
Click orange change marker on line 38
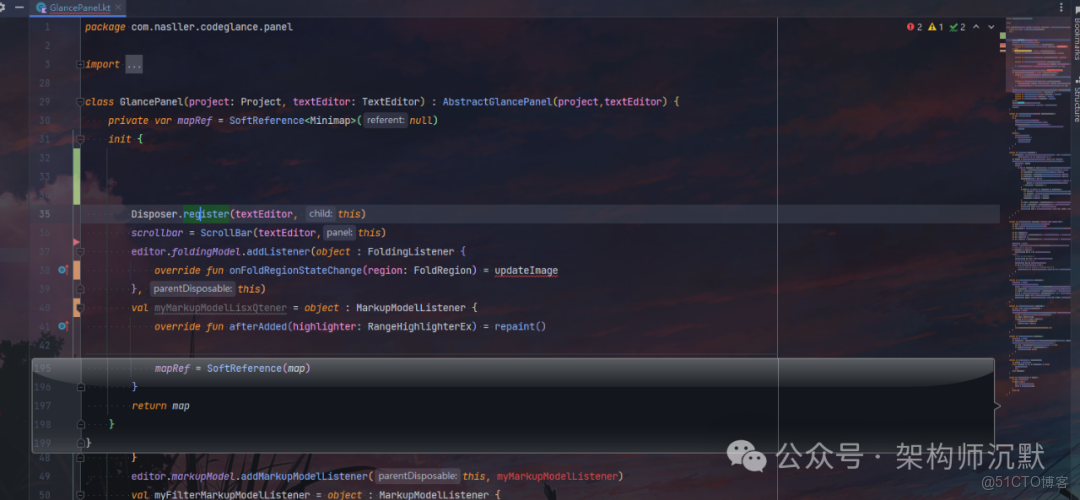[76, 270]
